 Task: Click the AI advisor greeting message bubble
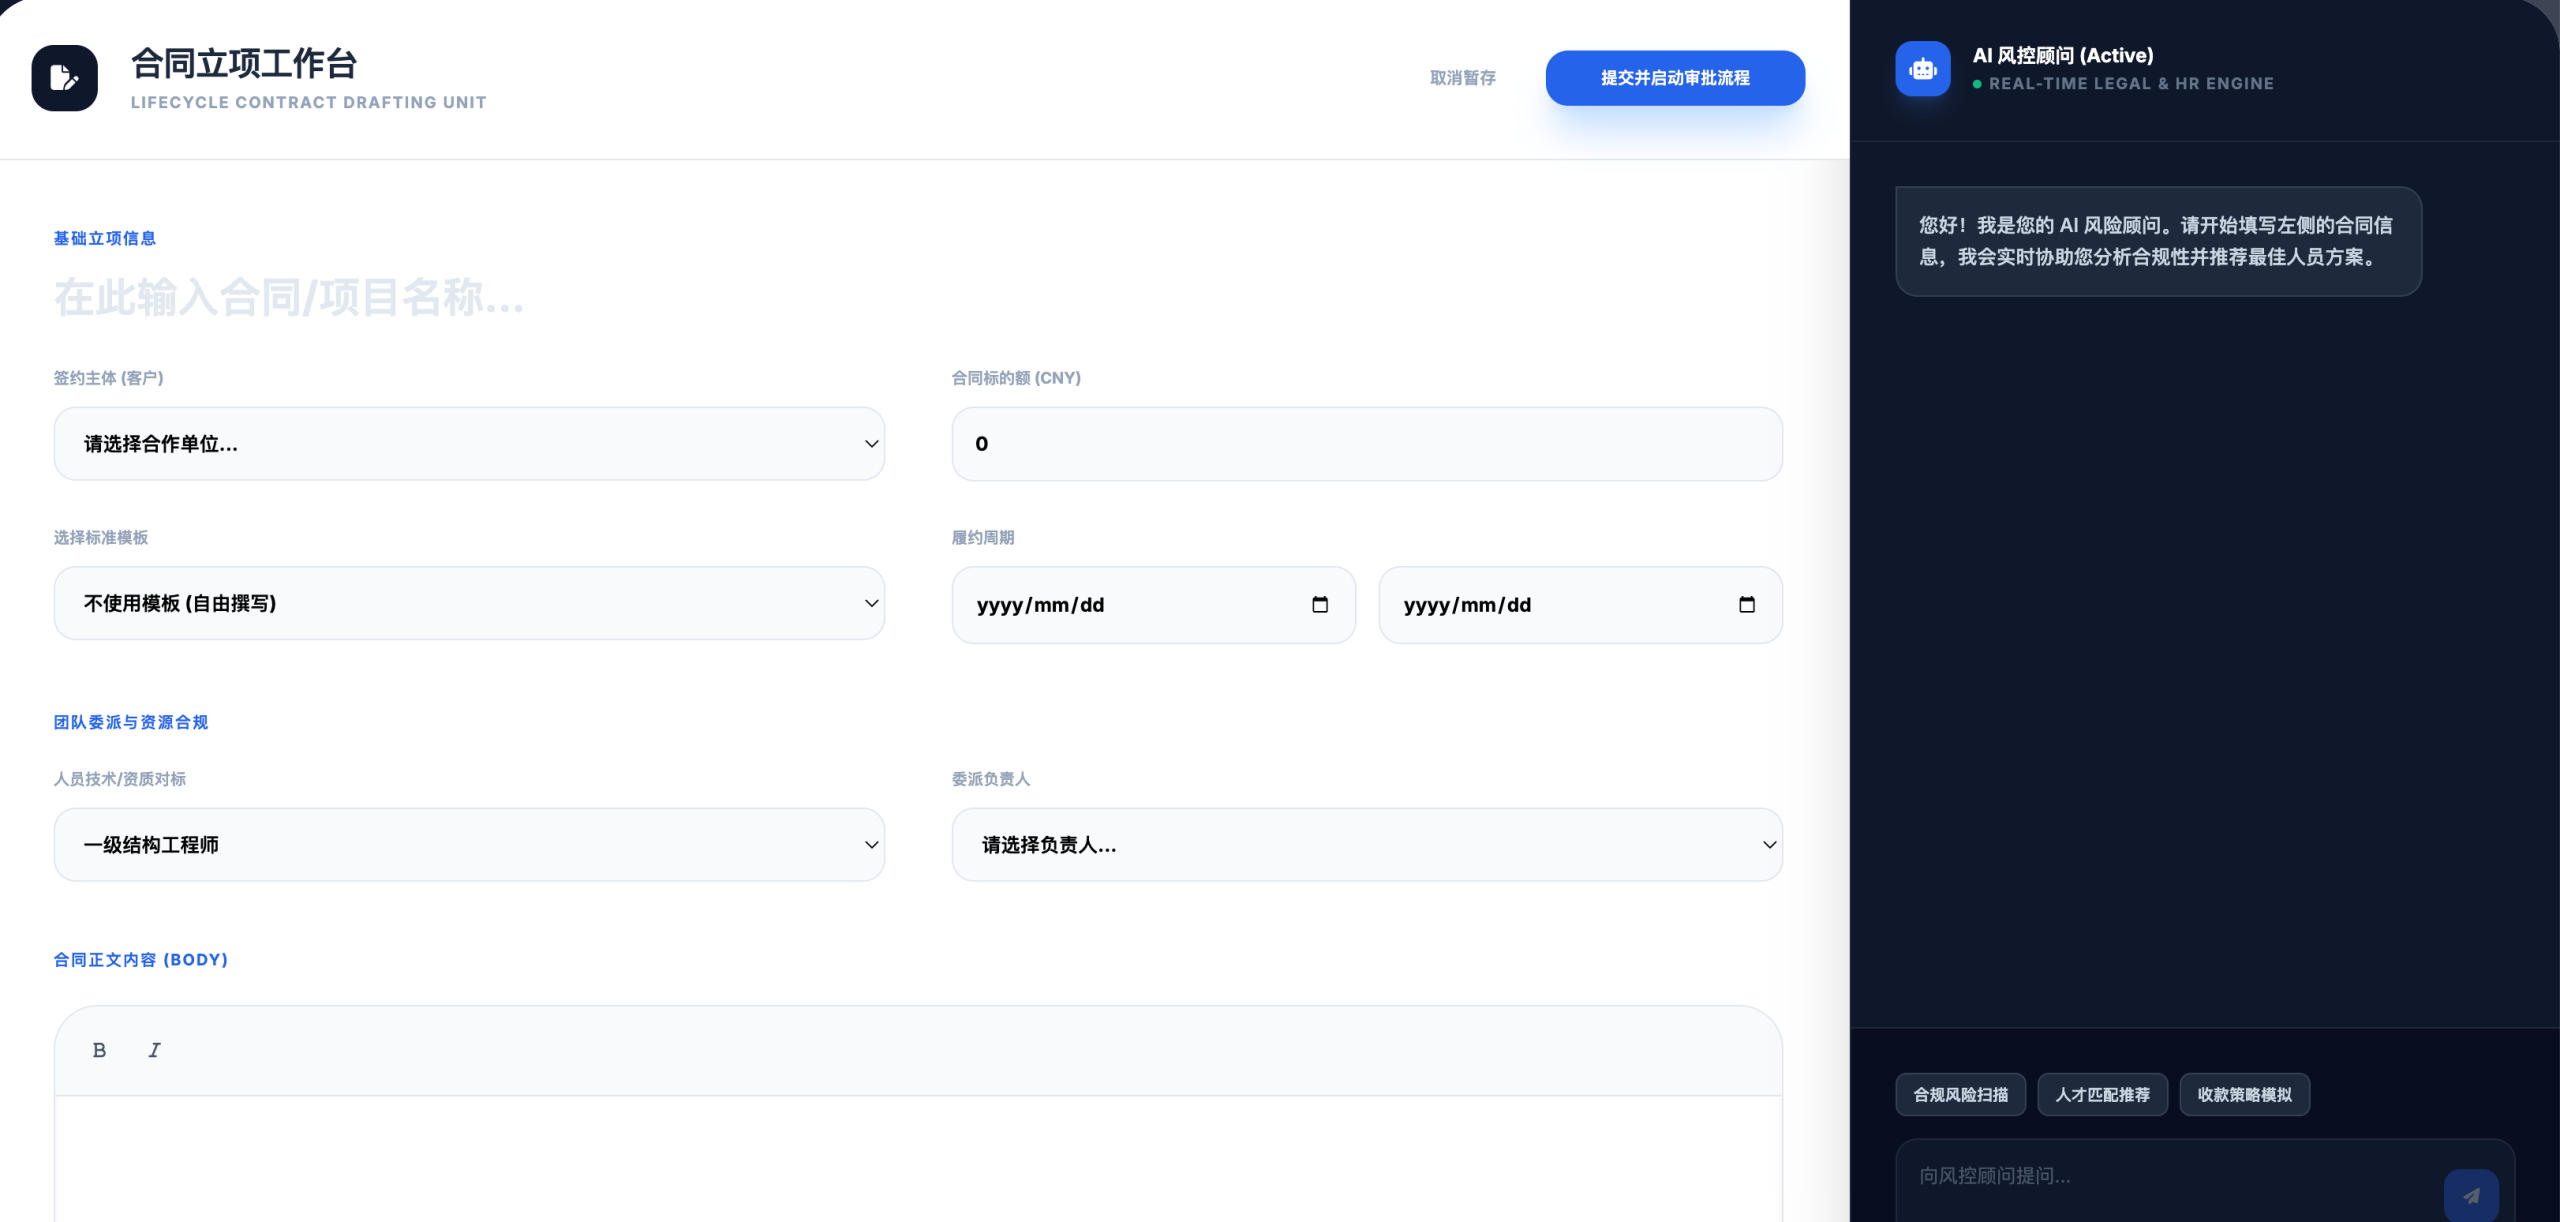coord(2158,241)
